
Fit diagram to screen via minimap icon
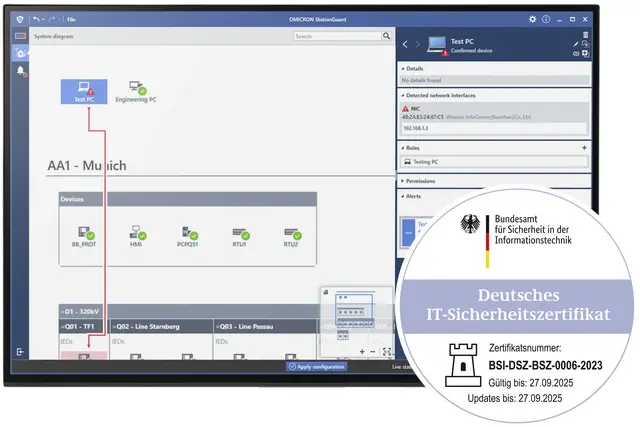click(x=387, y=351)
